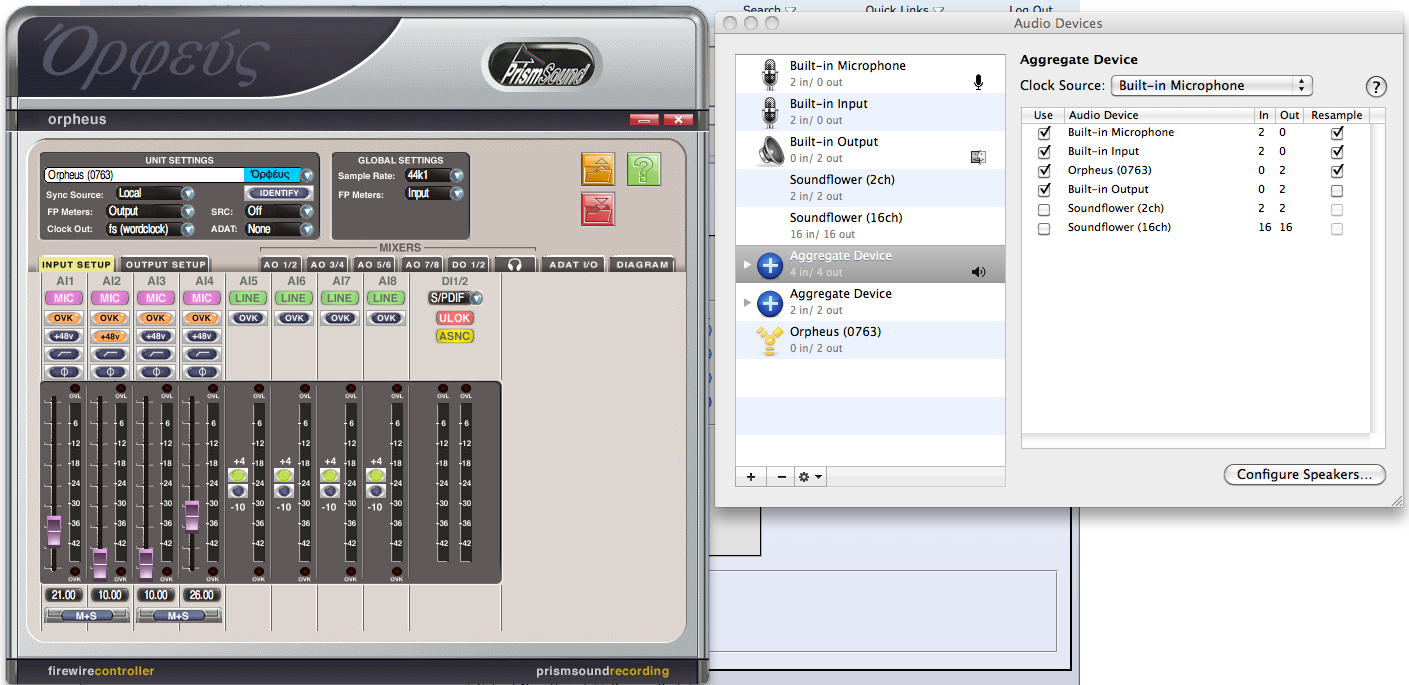Open Clock Out wordclock dropdown
This screenshot has height=685, width=1409.
(x=150, y=229)
